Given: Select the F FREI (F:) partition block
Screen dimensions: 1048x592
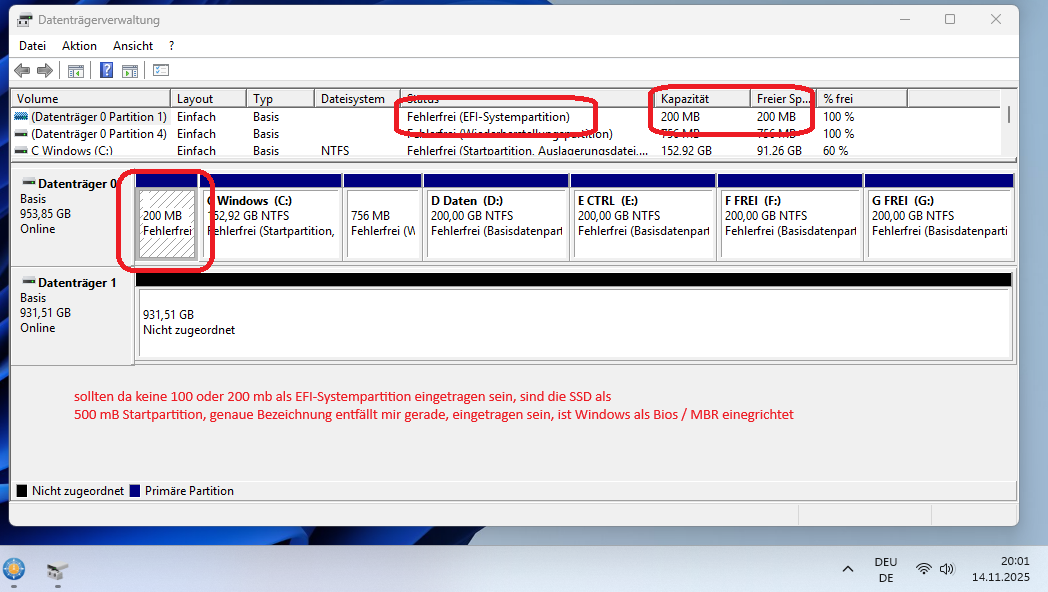Looking at the screenshot, I should [790, 224].
